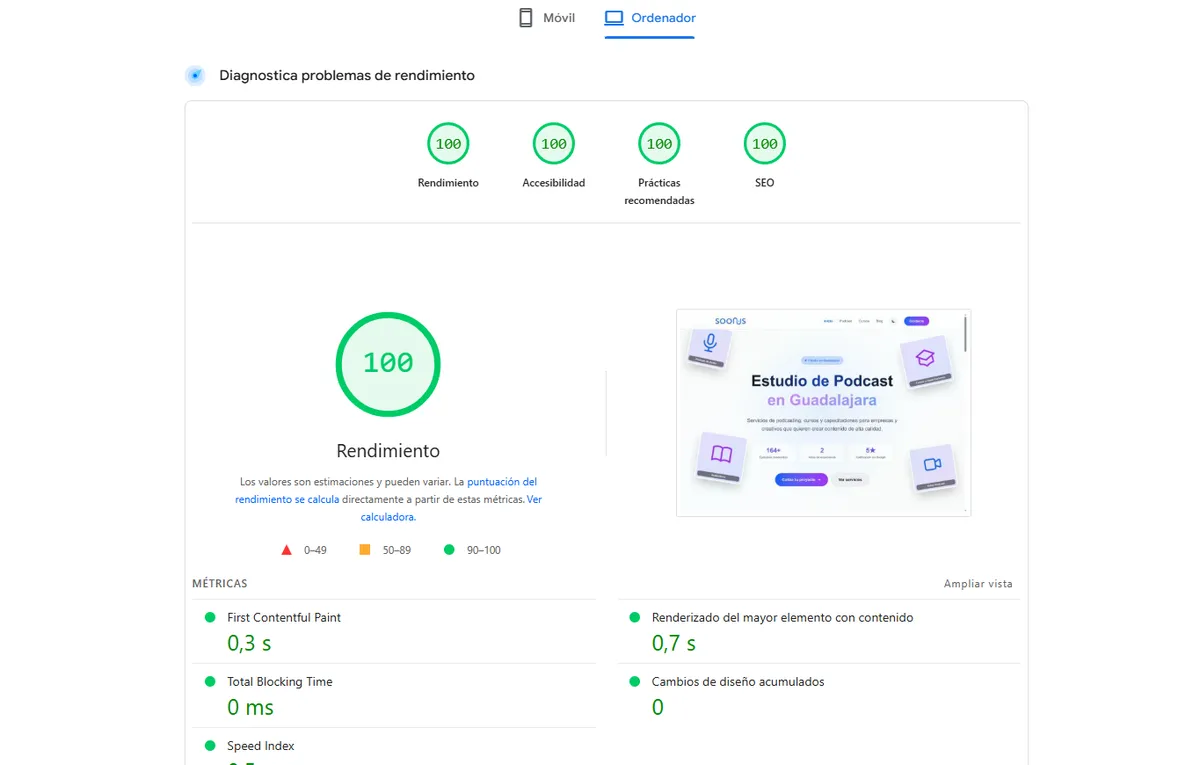1200x765 pixels.
Task: Click the green dot beside Cambios de diseño acumulados
Action: coord(634,682)
